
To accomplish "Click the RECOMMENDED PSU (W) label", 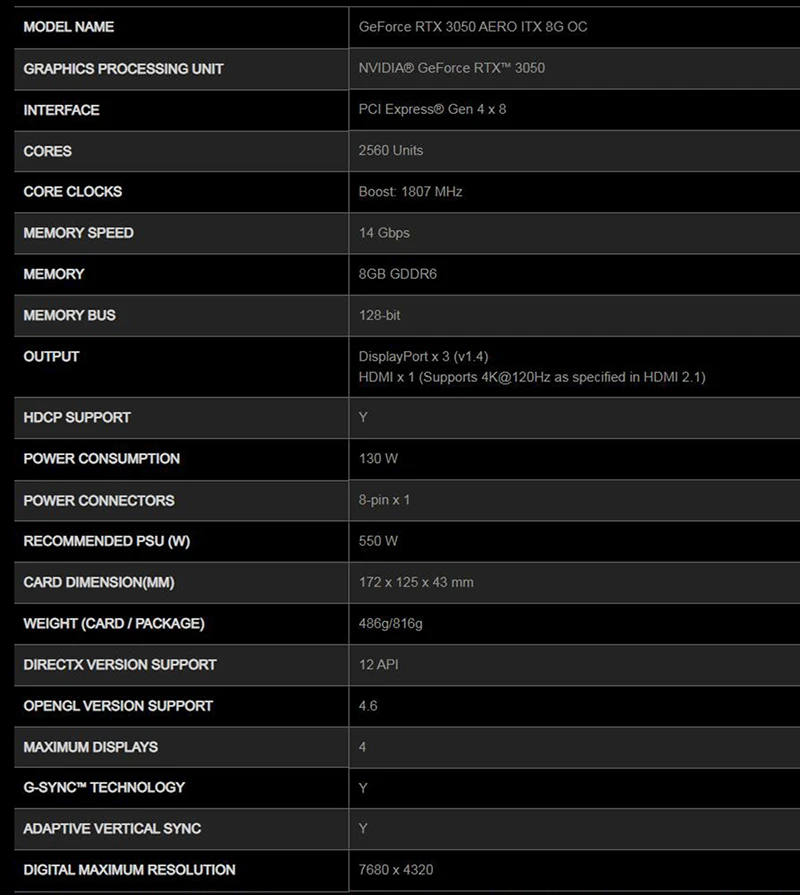I will tap(107, 541).
